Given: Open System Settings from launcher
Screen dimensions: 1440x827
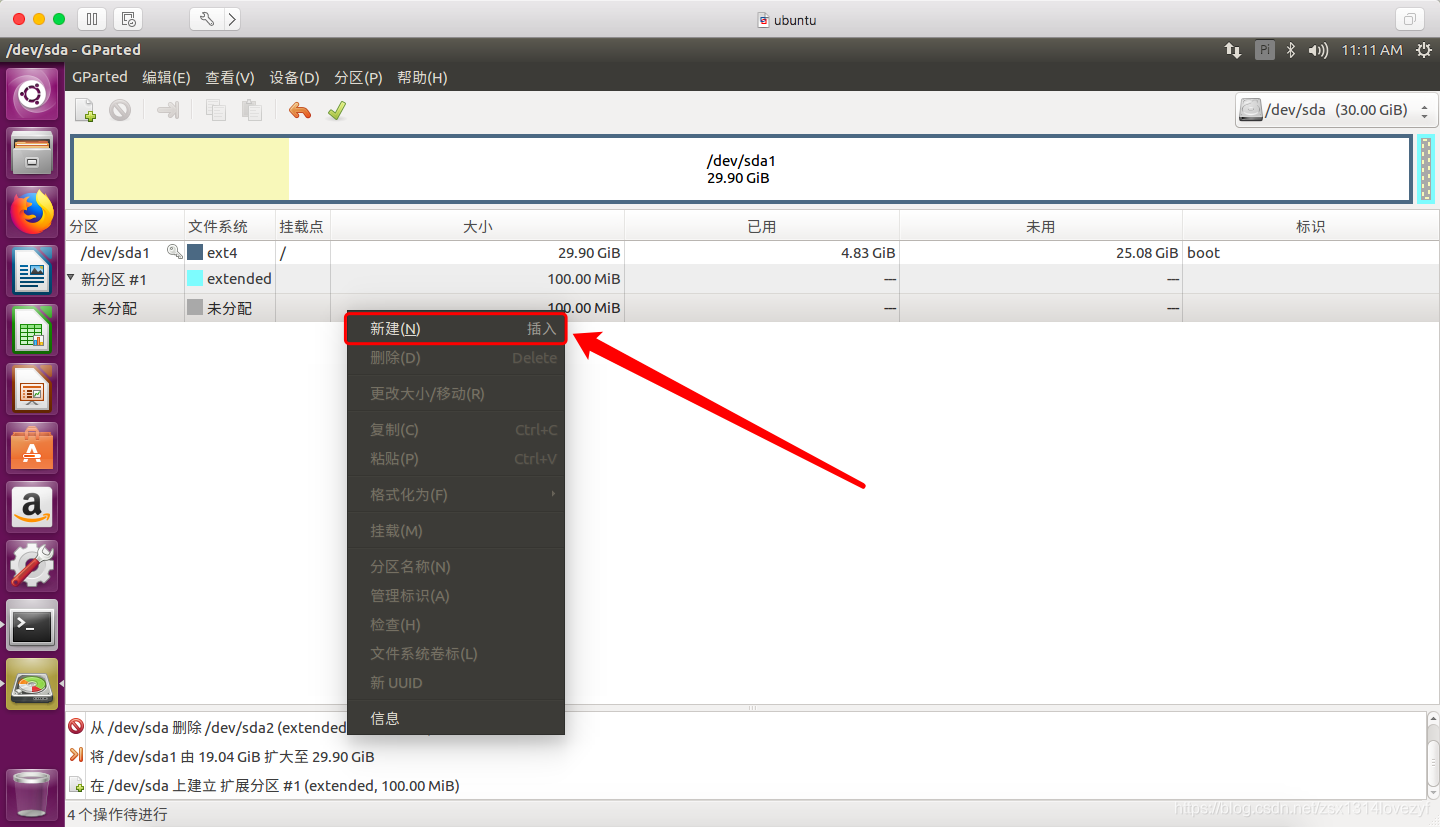Looking at the screenshot, I should coord(32,566).
